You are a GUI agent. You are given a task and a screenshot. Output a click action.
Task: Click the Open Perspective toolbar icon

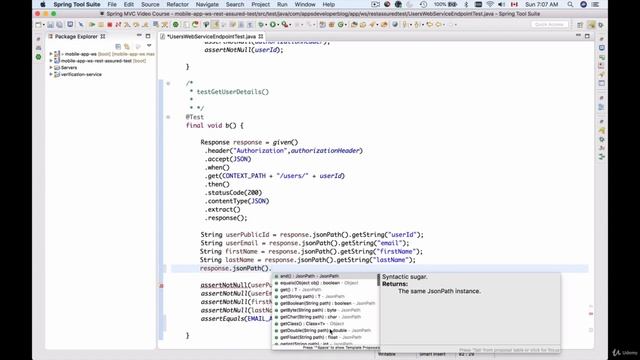pos(580,25)
